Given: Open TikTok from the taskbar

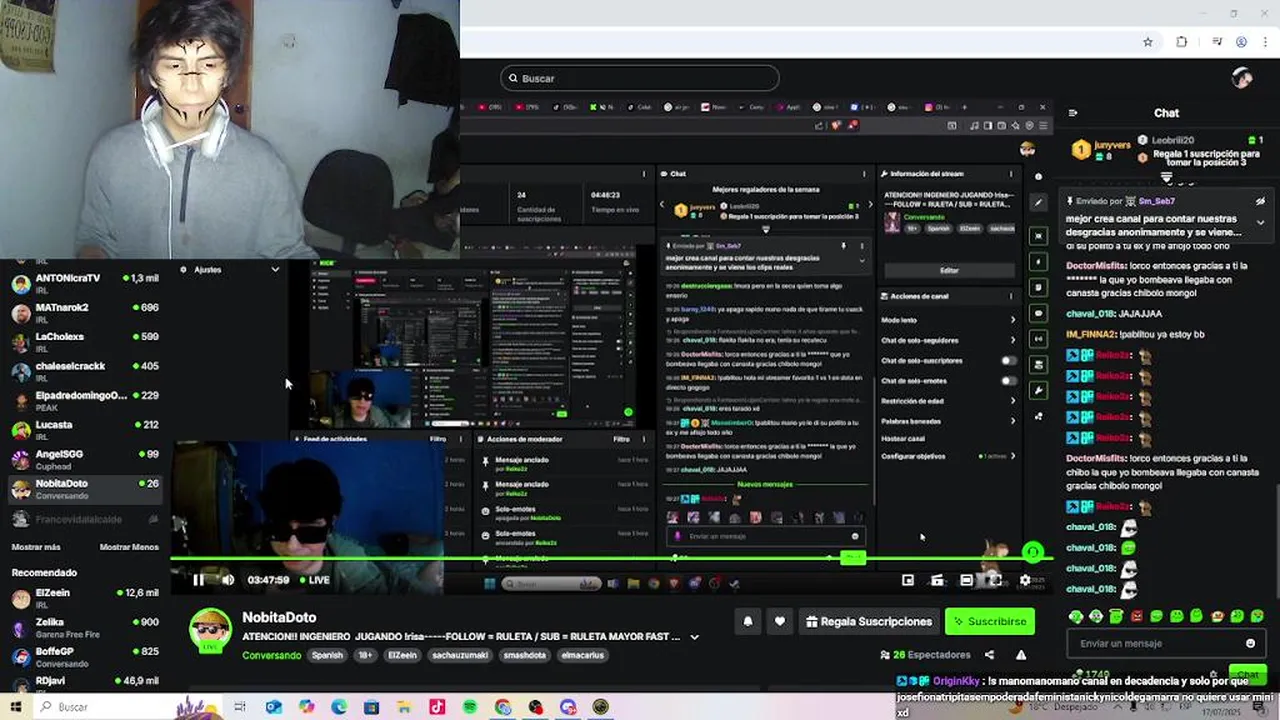Looking at the screenshot, I should (x=437, y=707).
